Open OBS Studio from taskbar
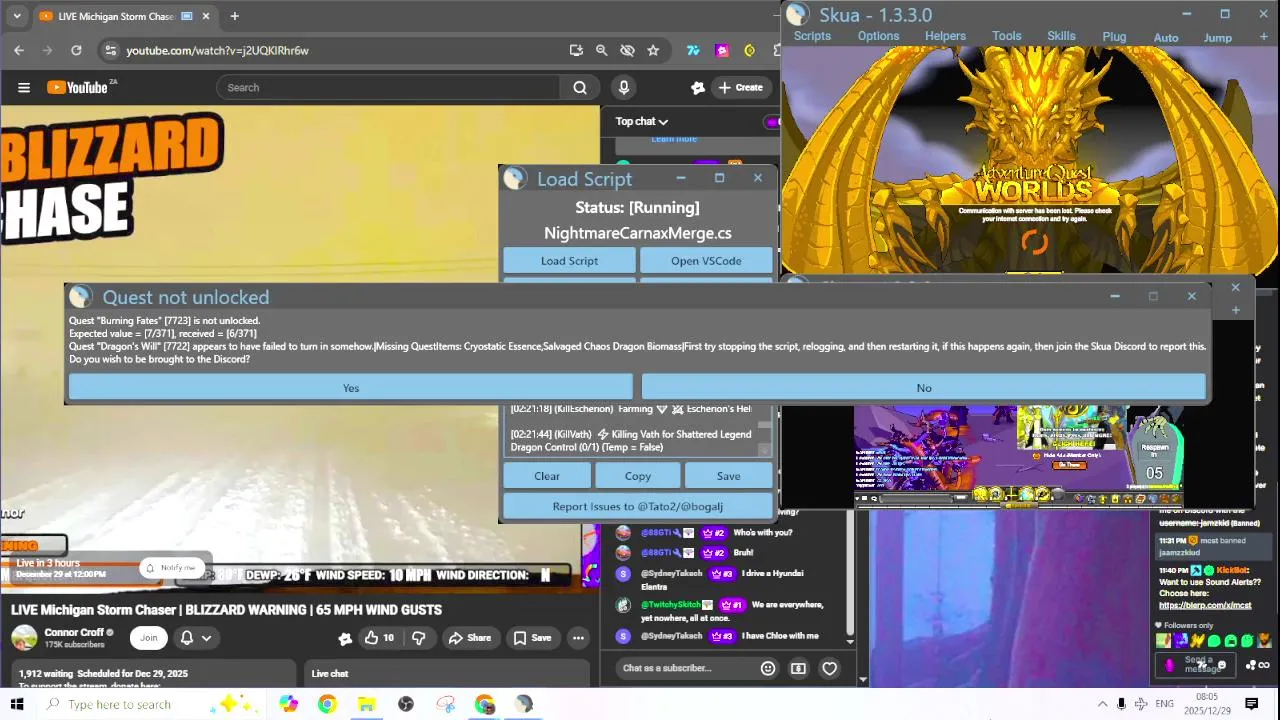Viewport: 1280px width, 720px height. coord(405,704)
